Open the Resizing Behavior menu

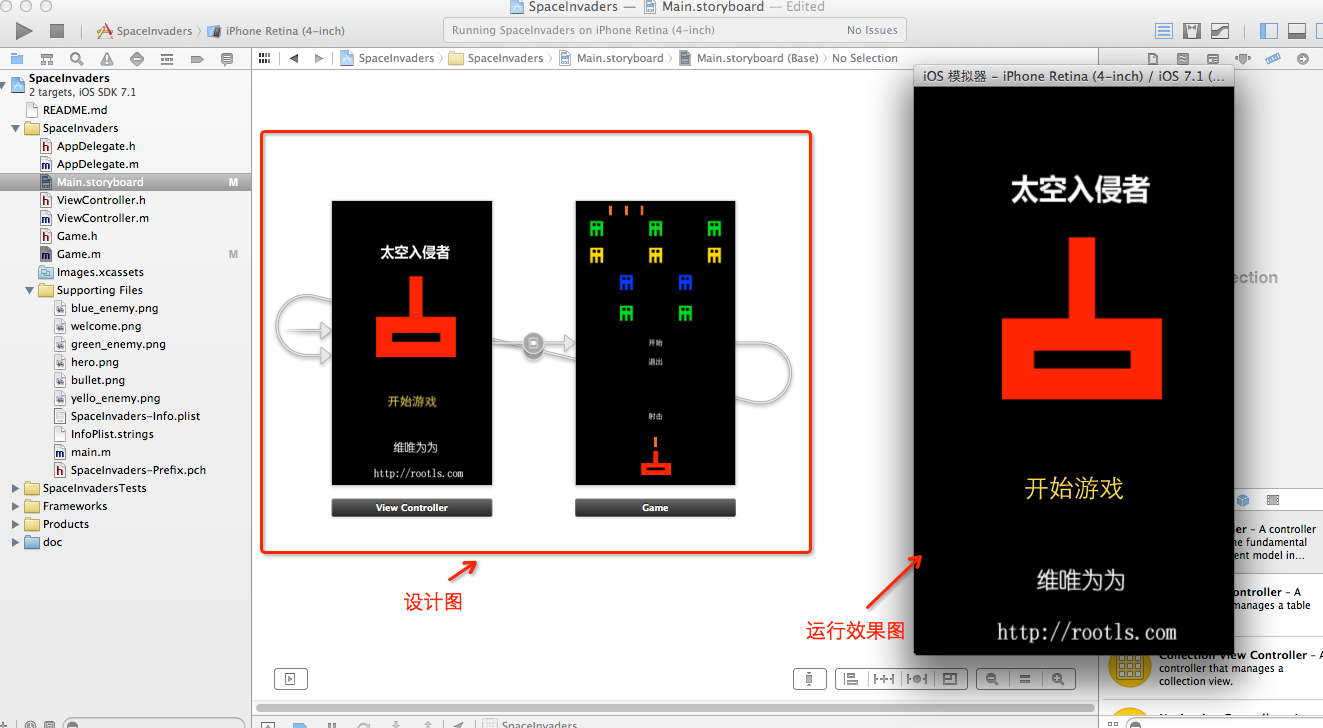pyautogui.click(x=950, y=679)
